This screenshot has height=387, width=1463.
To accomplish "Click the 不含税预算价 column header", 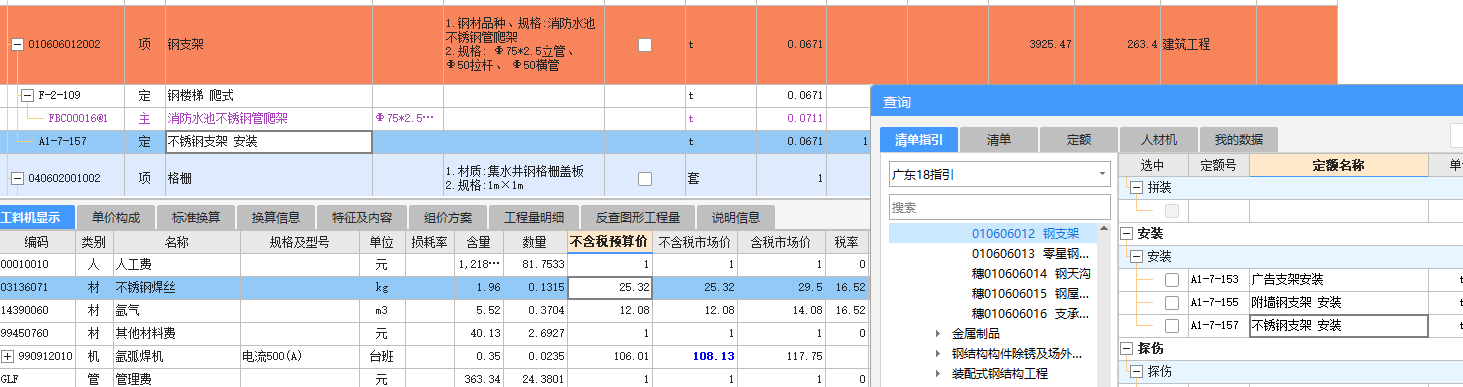I will 610,242.
